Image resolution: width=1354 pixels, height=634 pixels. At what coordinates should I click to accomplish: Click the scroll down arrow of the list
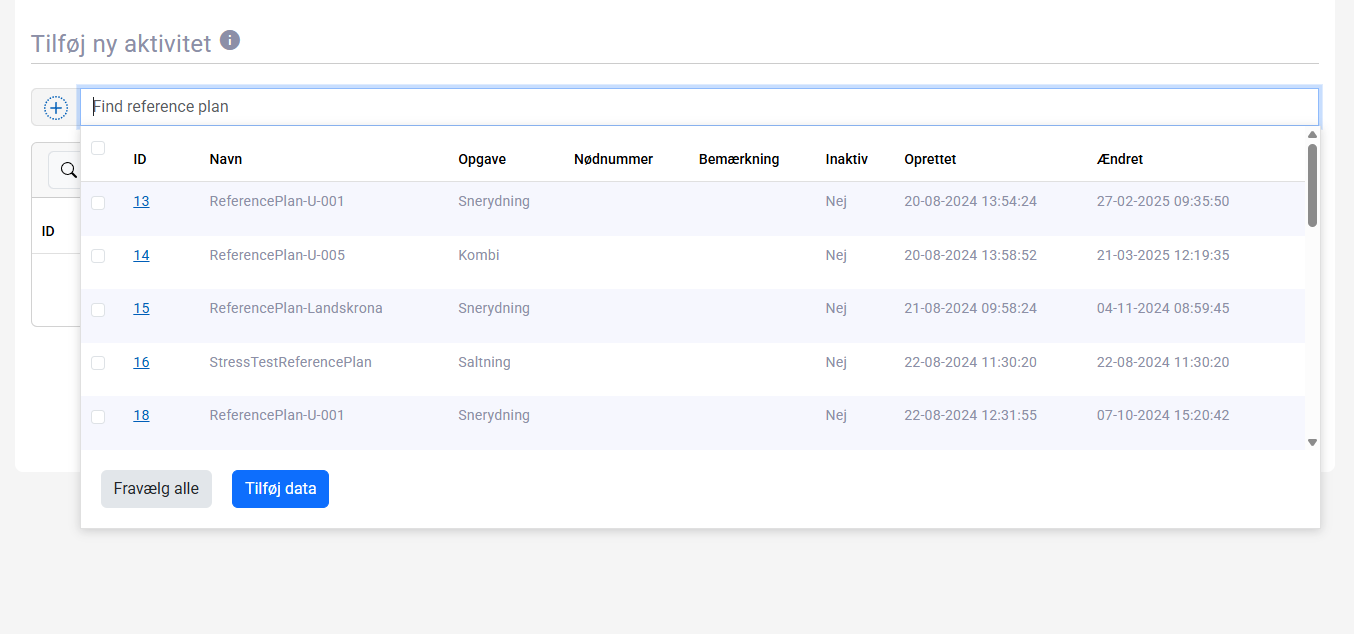(x=1312, y=442)
